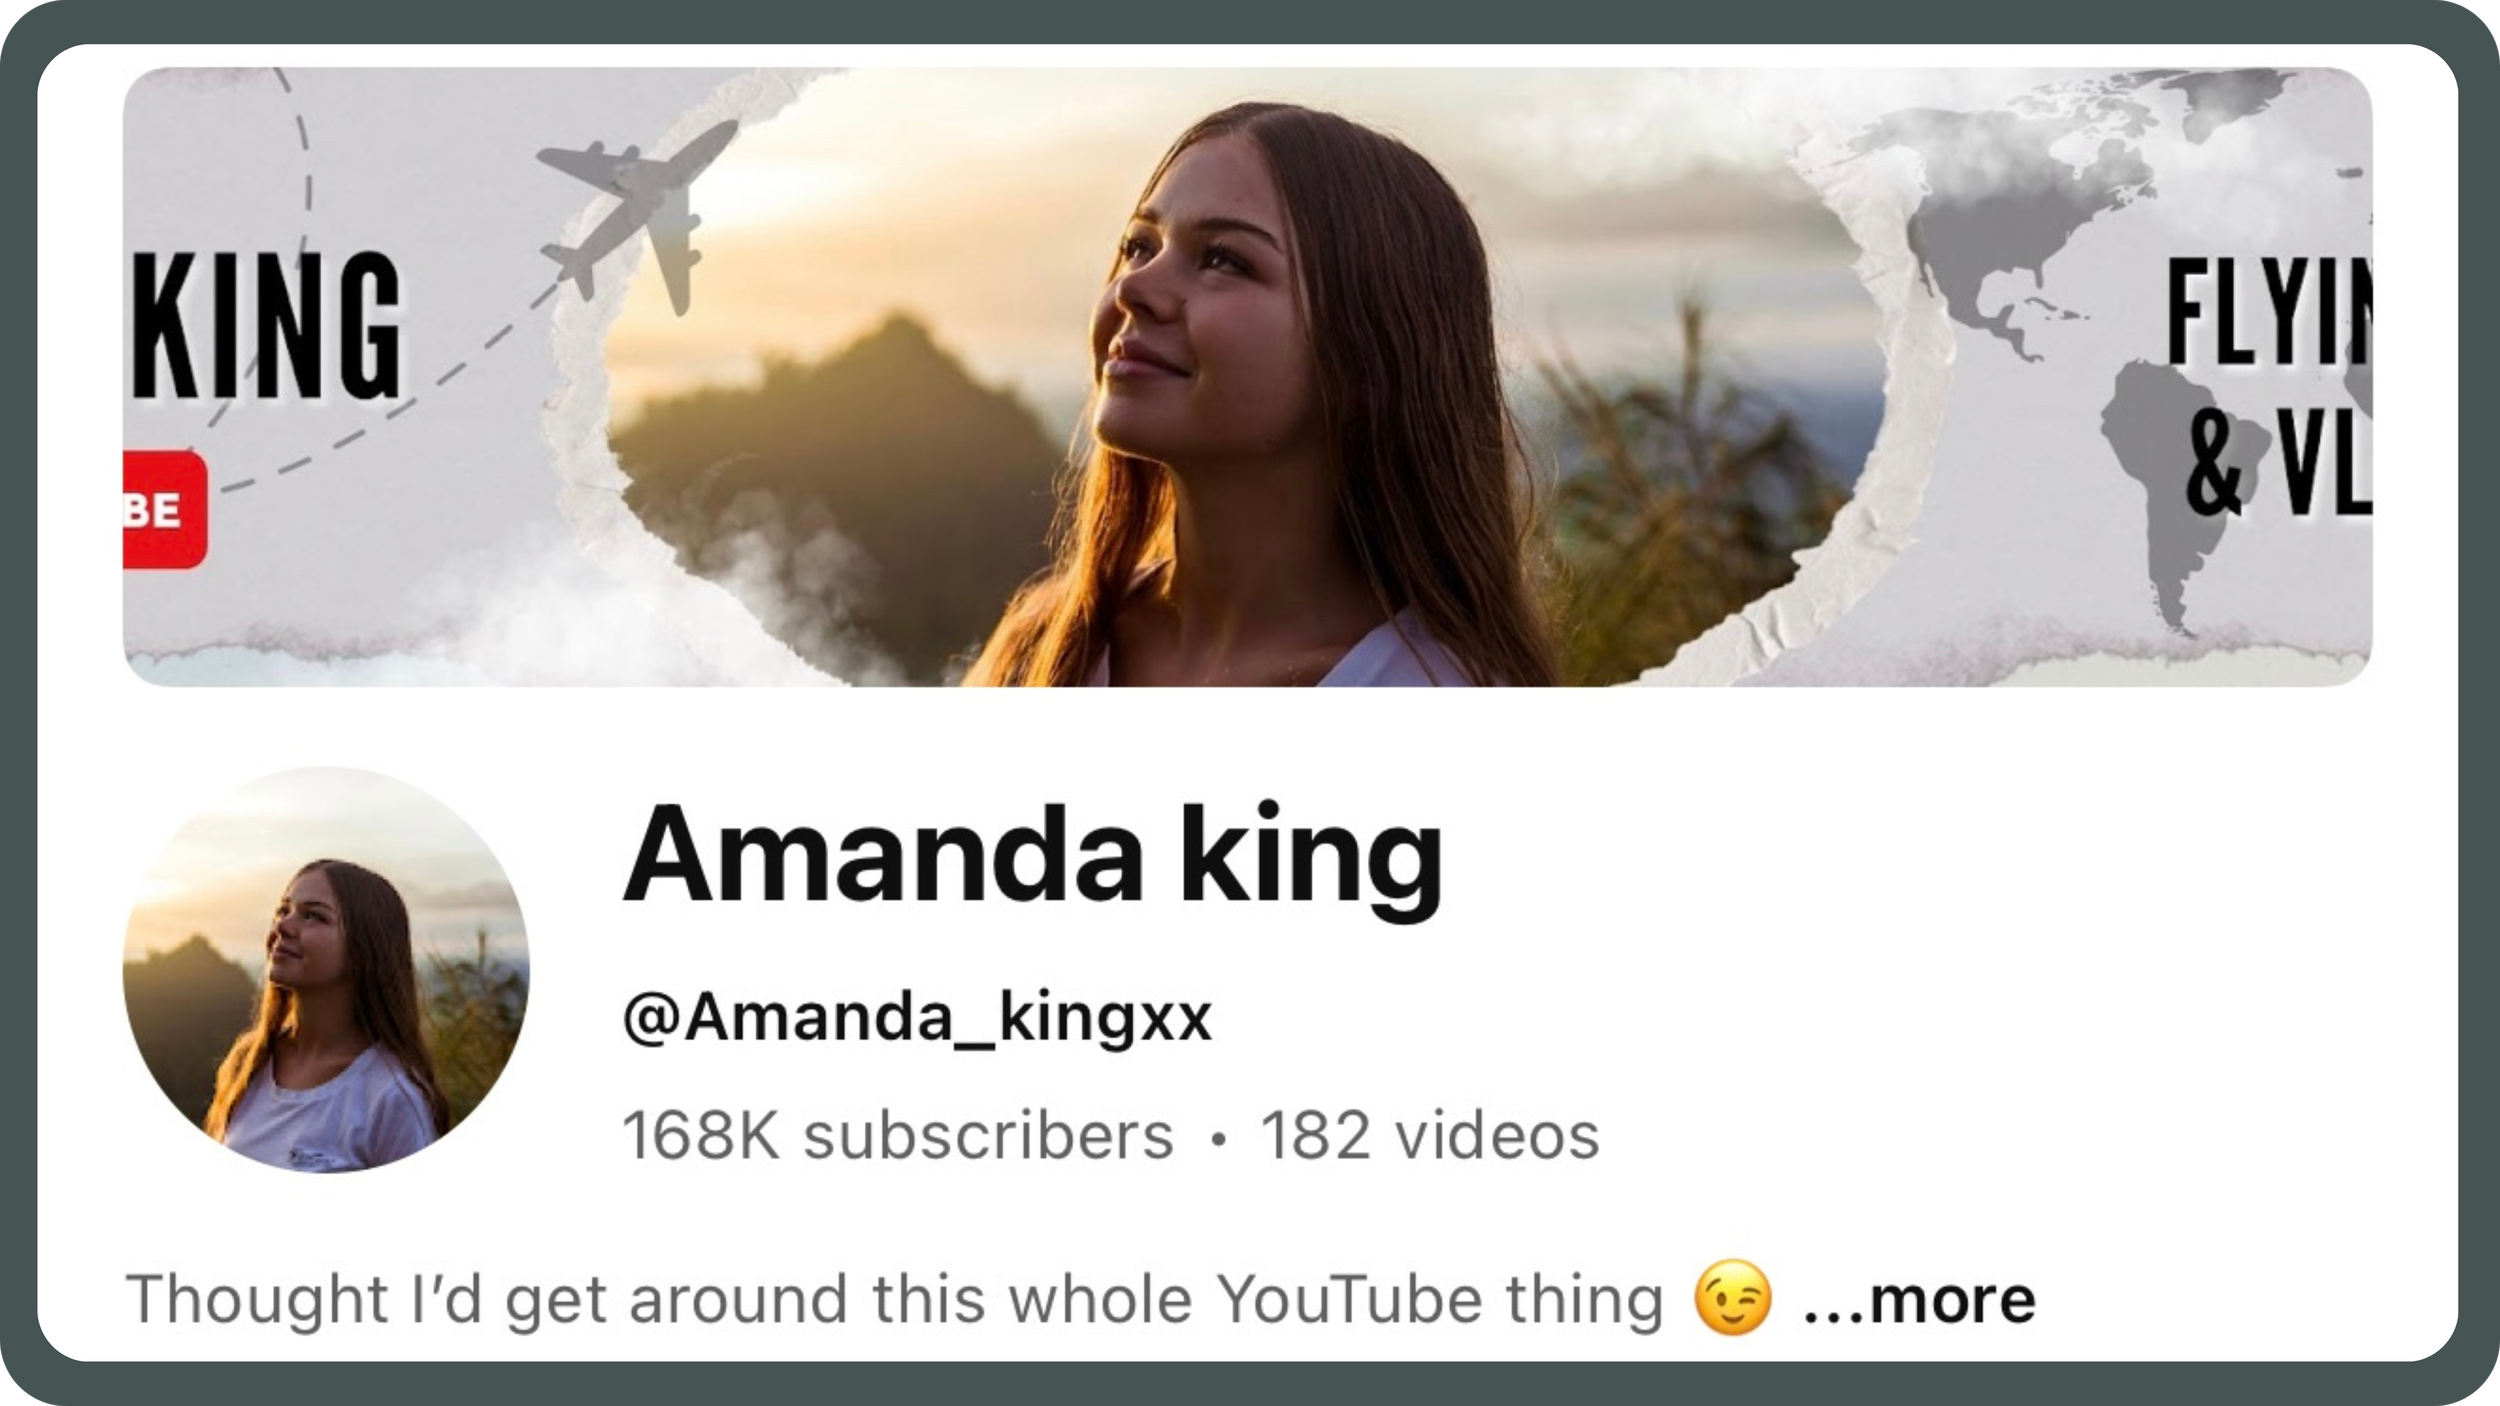Click the 'Thought I'd get around' description text
This screenshot has height=1406, width=2500.
pyautogui.click(x=894, y=1299)
